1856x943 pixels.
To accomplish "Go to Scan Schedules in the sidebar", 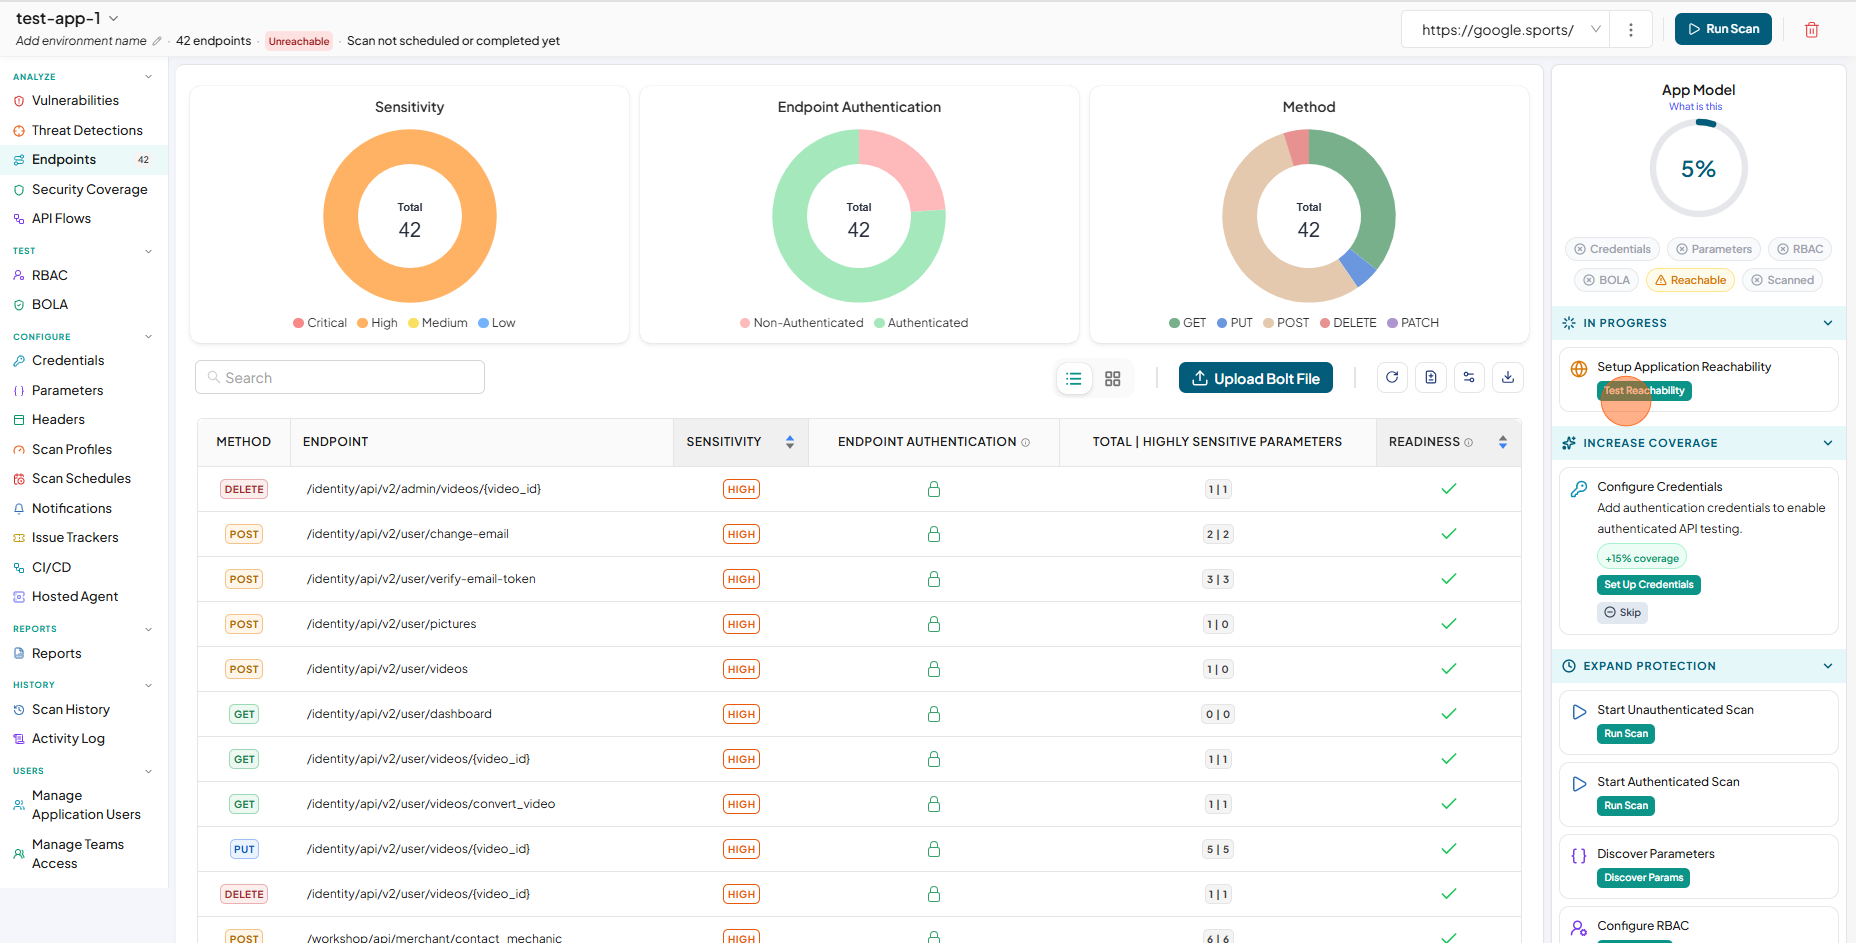I will [x=81, y=479].
